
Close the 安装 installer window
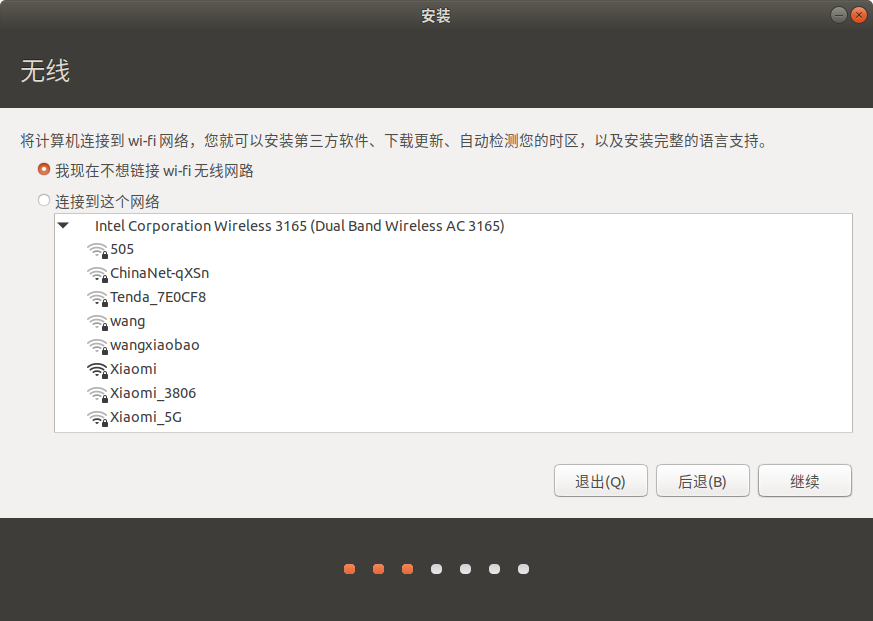[x=859, y=15]
